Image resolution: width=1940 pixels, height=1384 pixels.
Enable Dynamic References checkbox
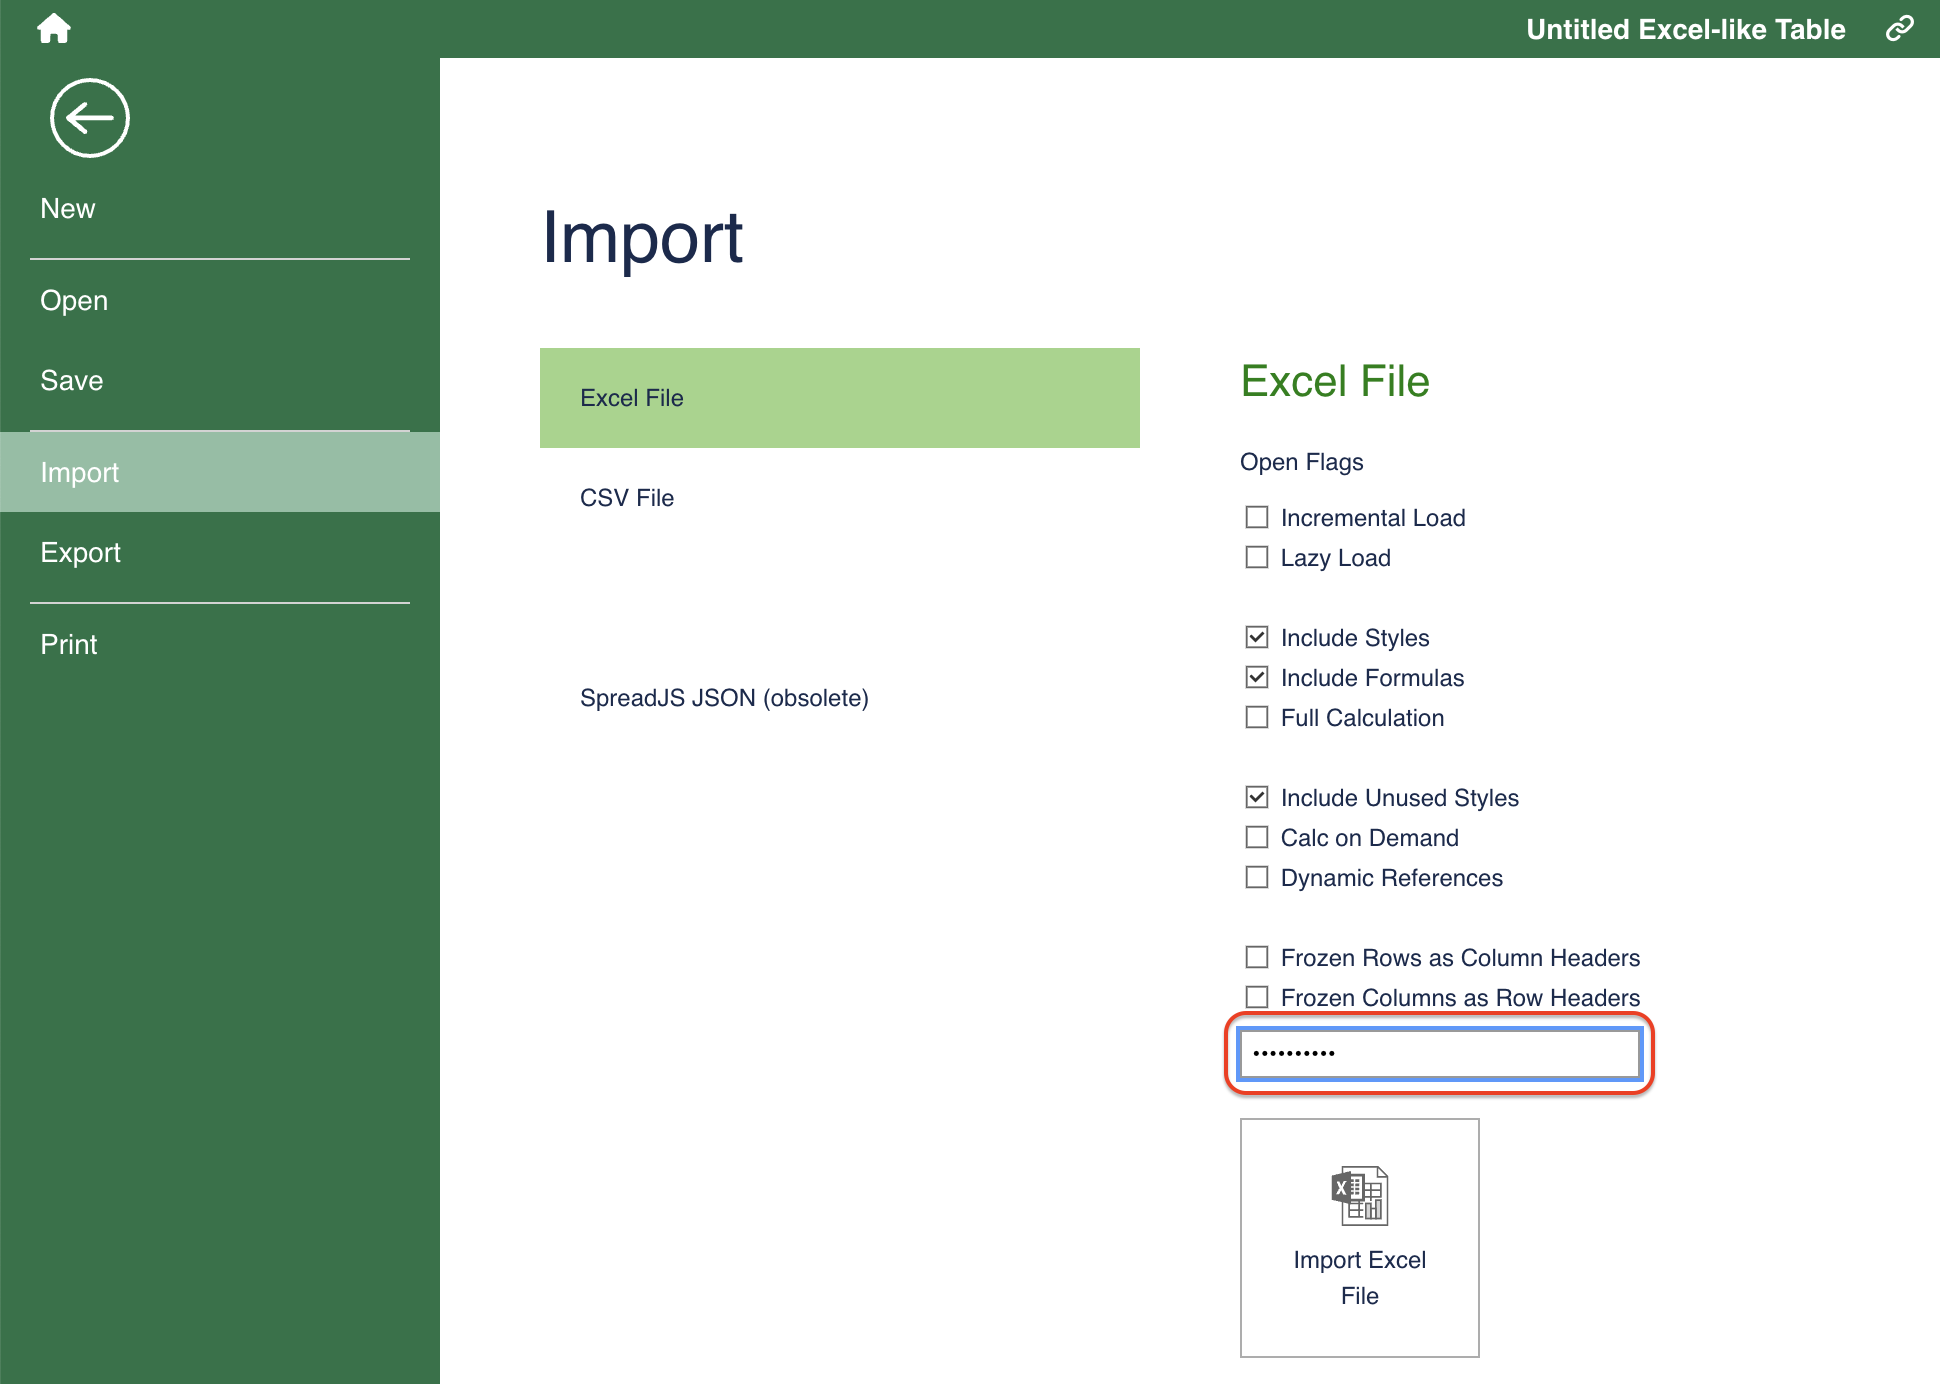(x=1257, y=877)
